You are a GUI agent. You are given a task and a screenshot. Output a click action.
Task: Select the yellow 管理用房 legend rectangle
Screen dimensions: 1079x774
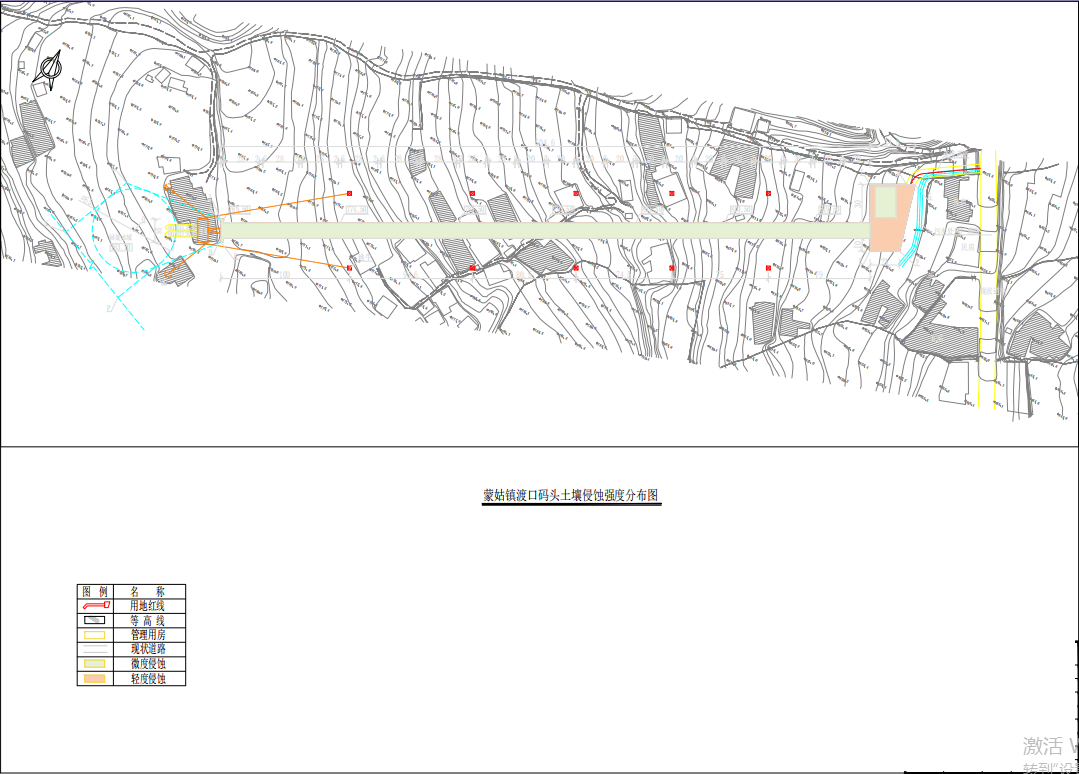96,635
